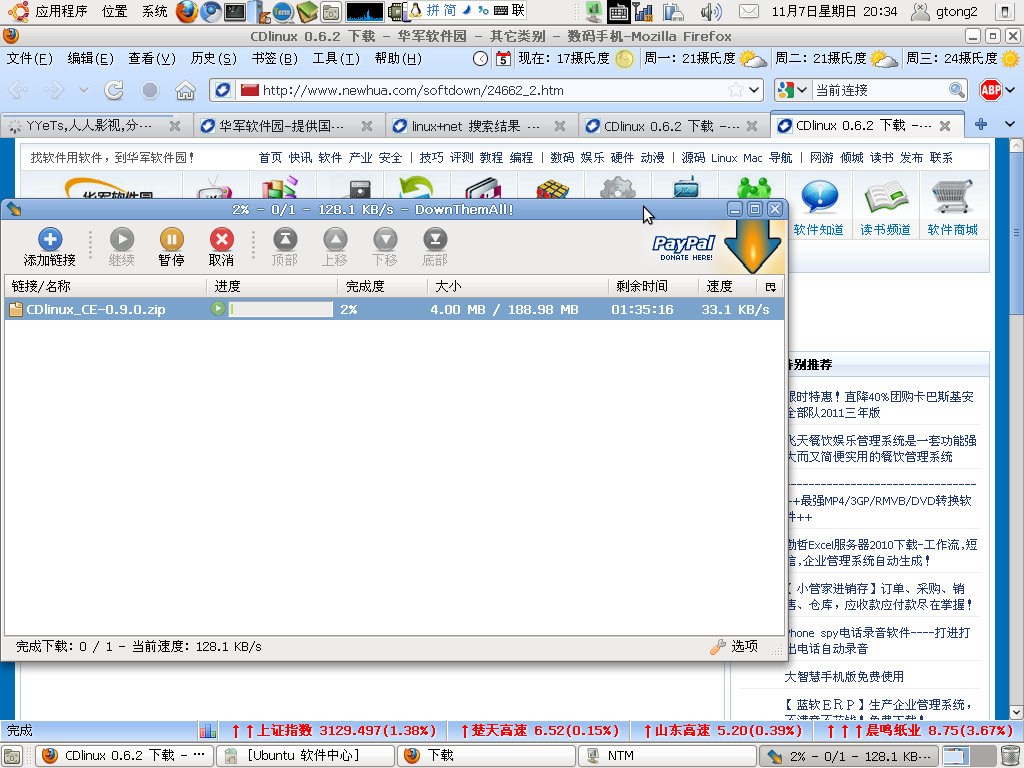Switch to linux+net 搜索结果 tab

tap(480, 125)
